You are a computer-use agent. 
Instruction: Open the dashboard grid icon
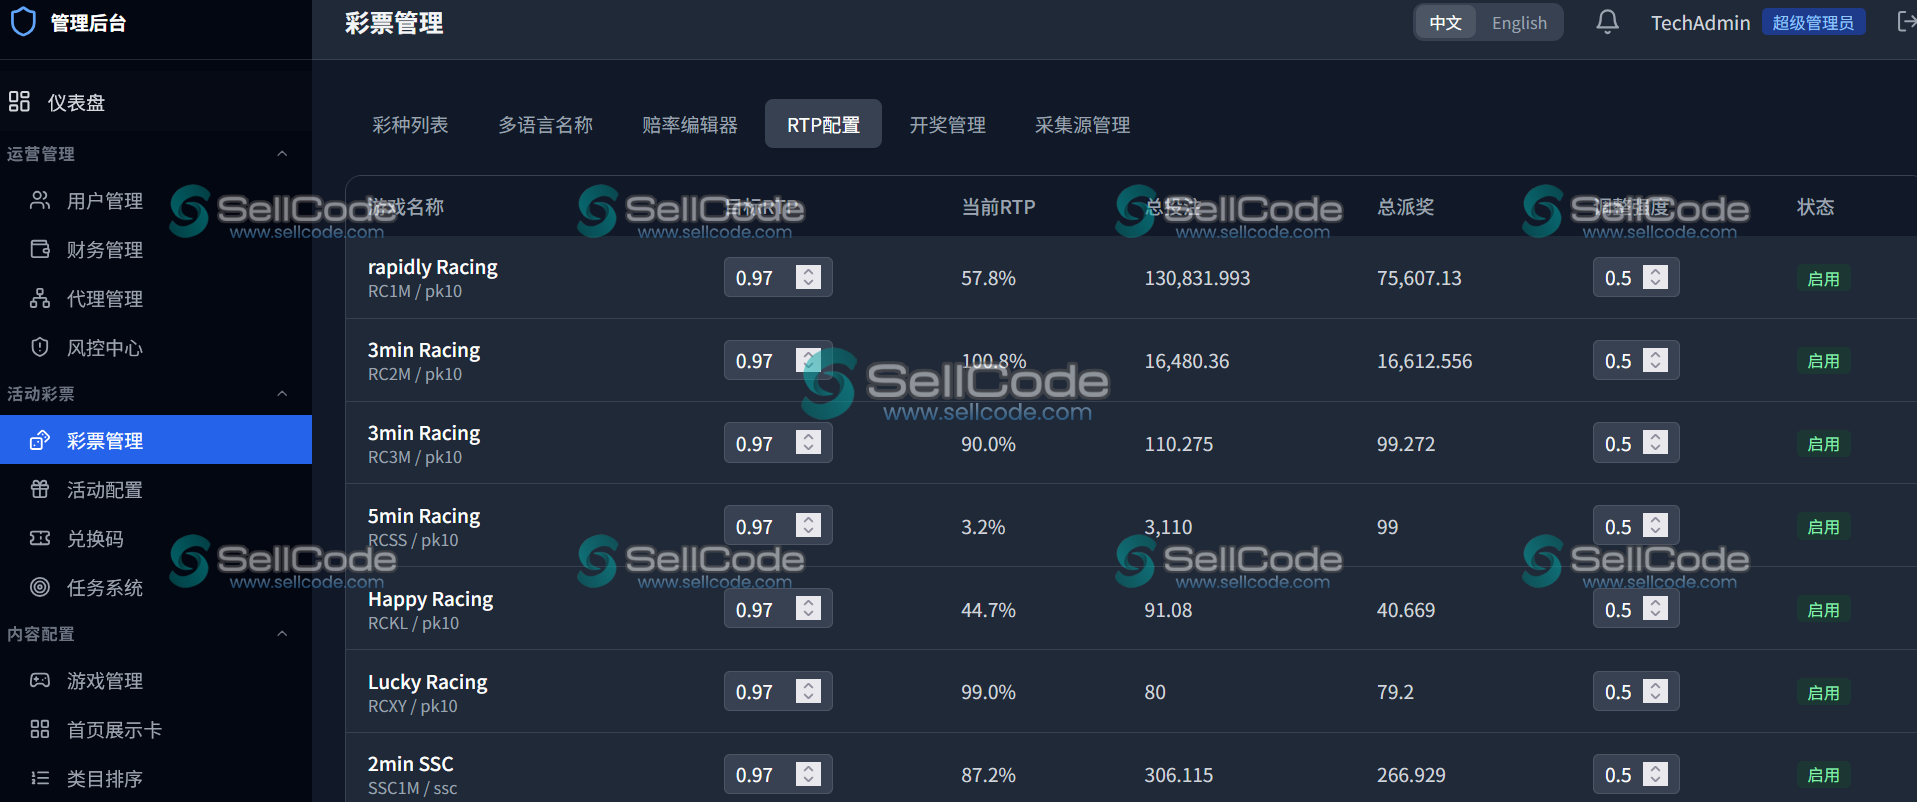[19, 101]
